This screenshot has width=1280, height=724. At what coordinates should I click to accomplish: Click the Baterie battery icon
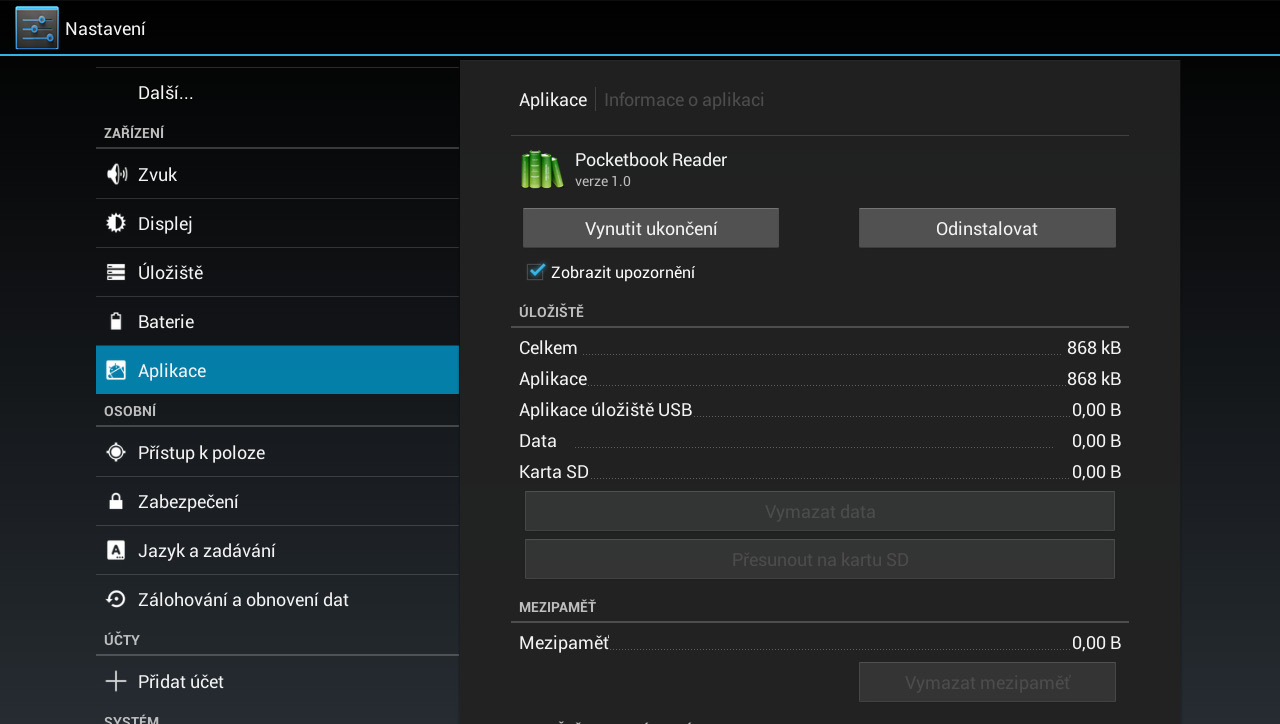[x=116, y=321]
